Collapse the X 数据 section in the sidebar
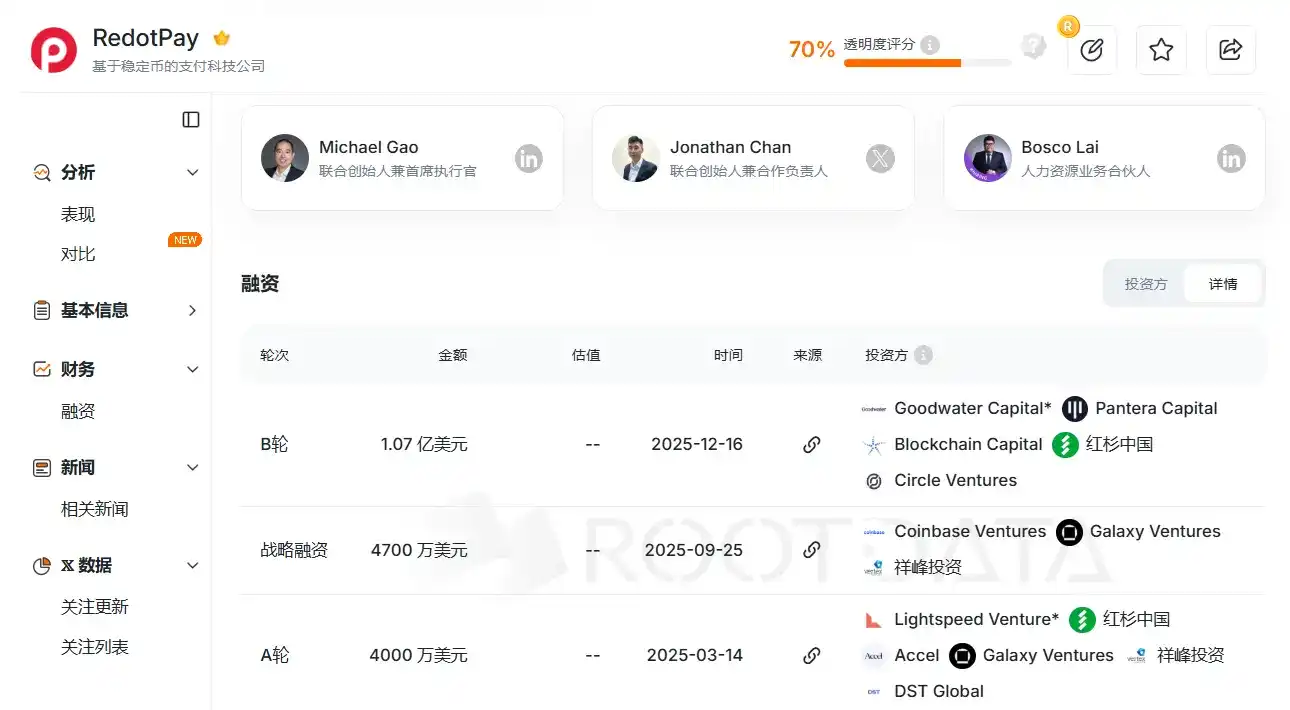 (191, 565)
